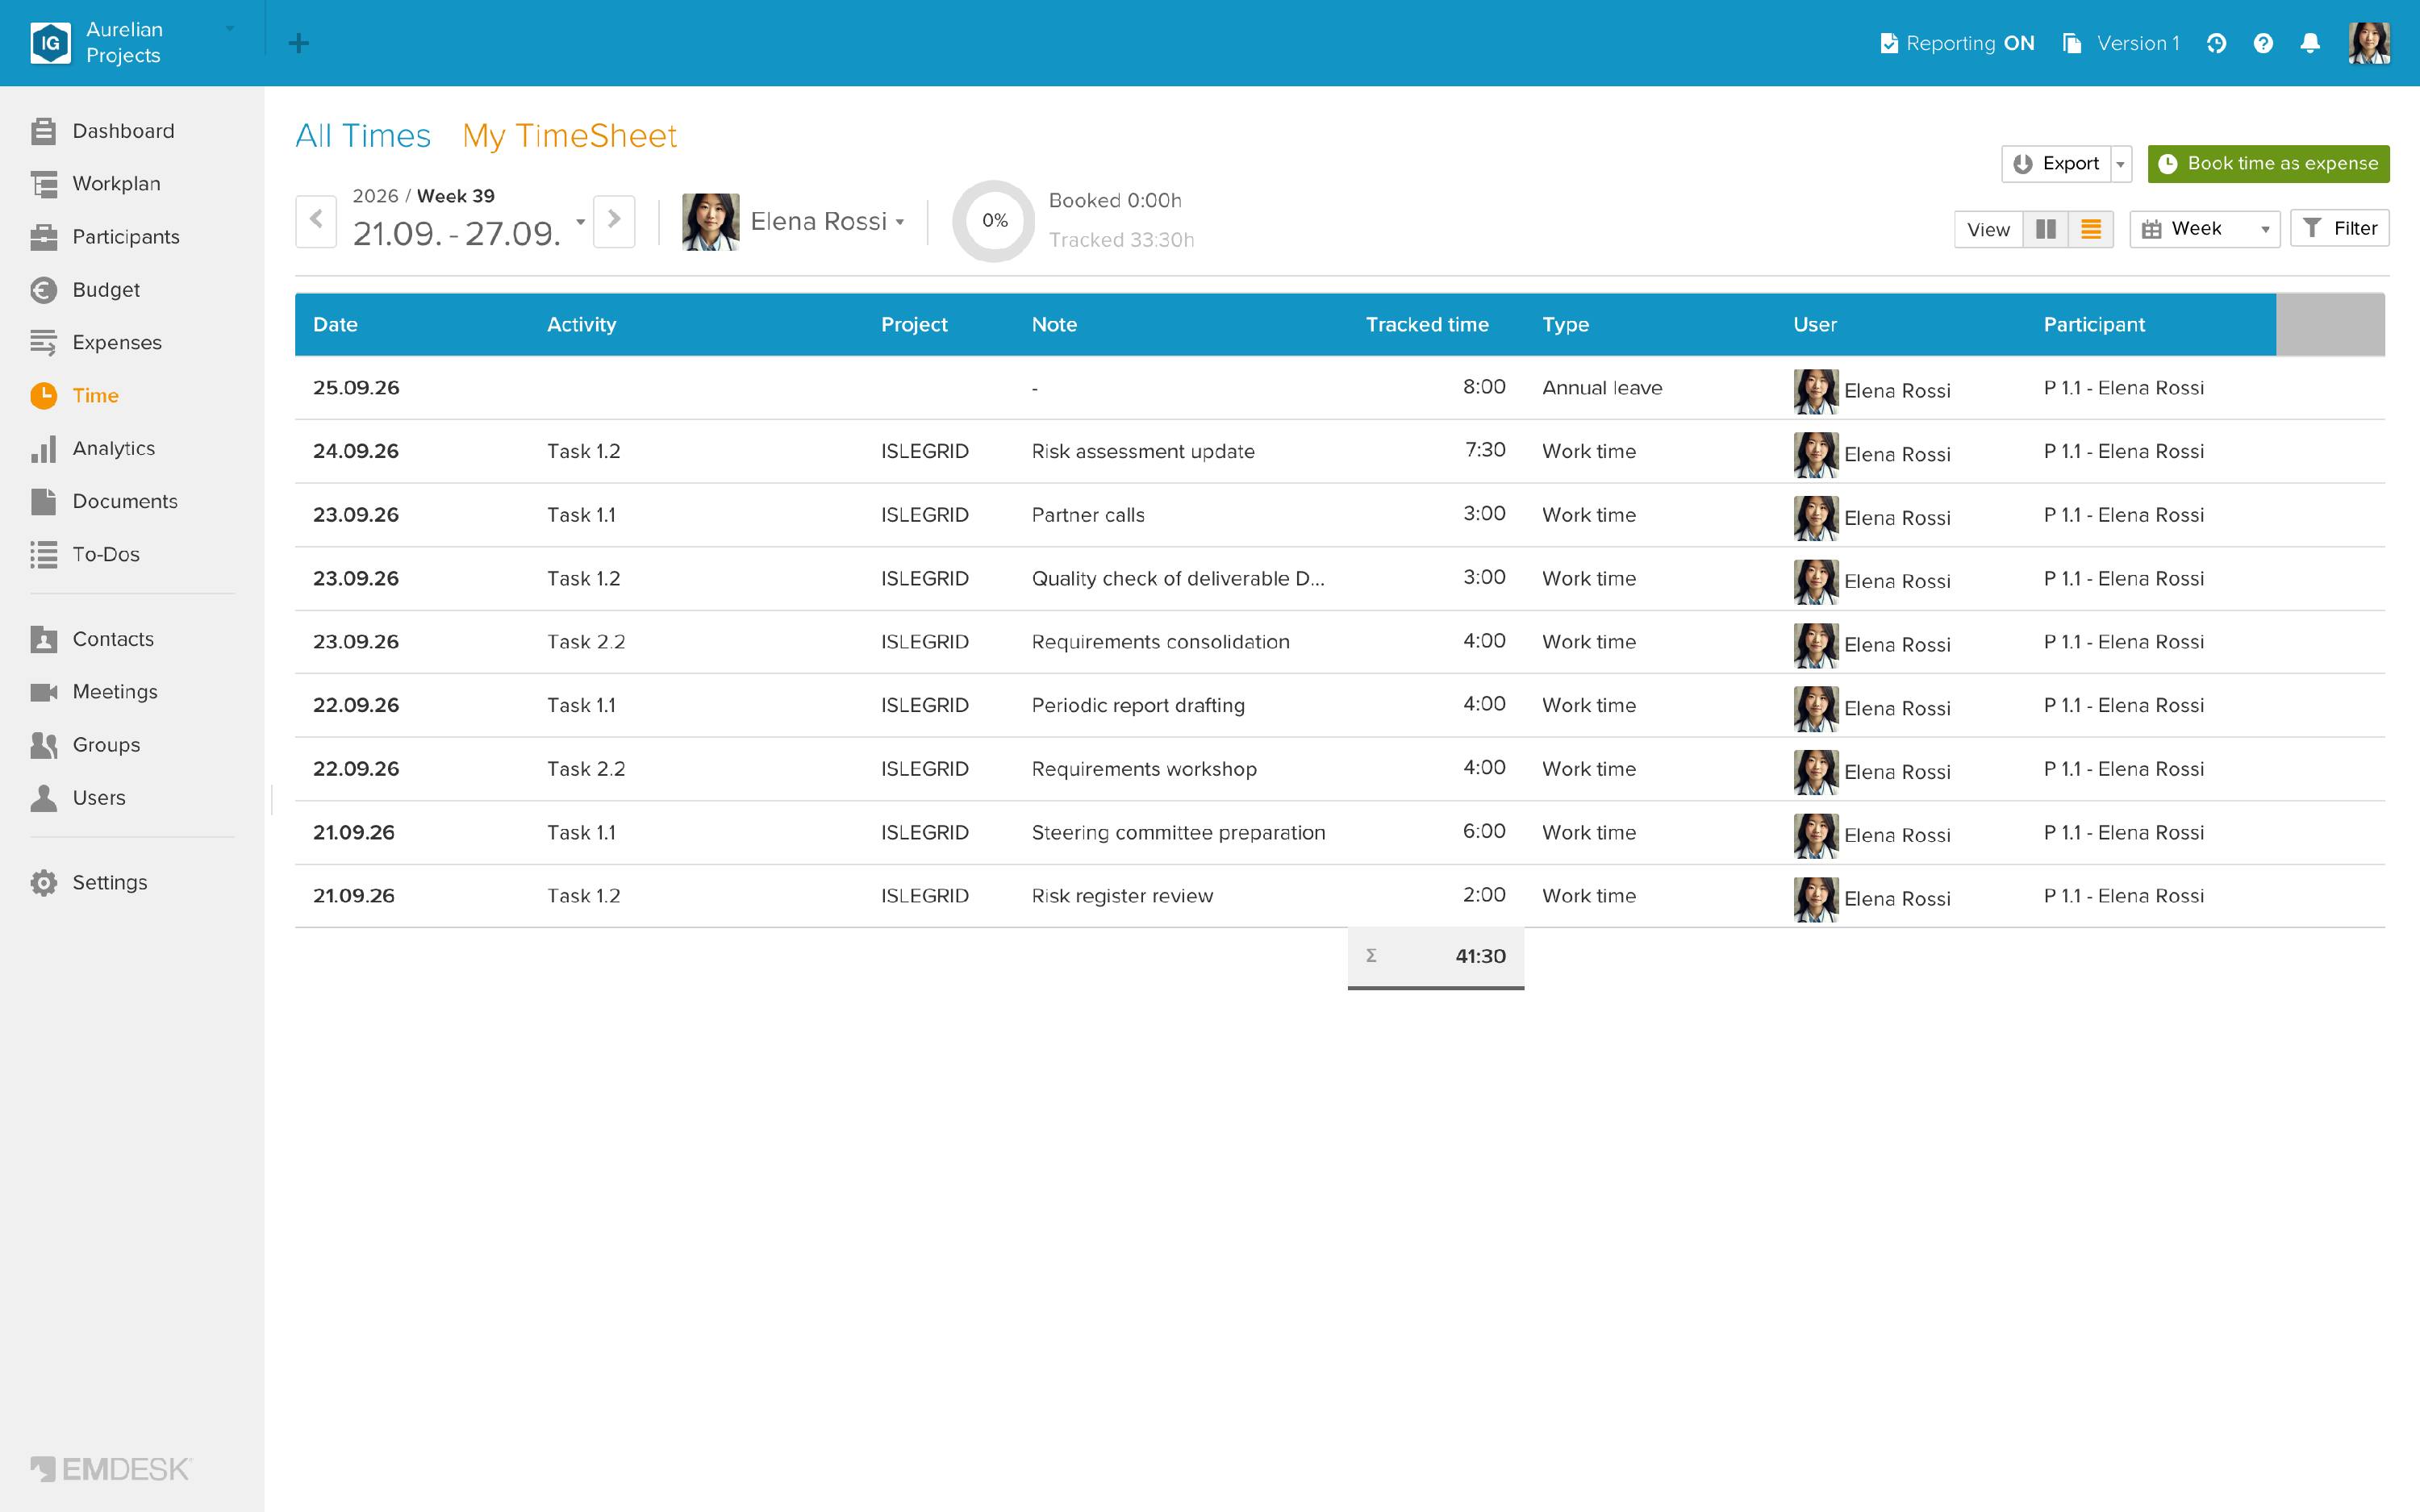2420x1512 pixels.
Task: Go to next week
Action: (x=614, y=221)
